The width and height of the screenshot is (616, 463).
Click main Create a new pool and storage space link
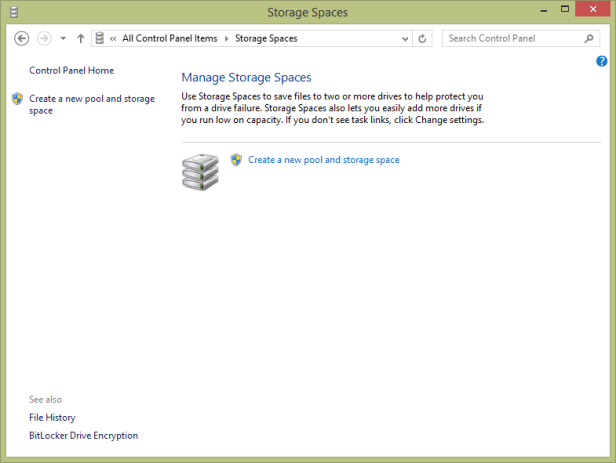tap(323, 159)
